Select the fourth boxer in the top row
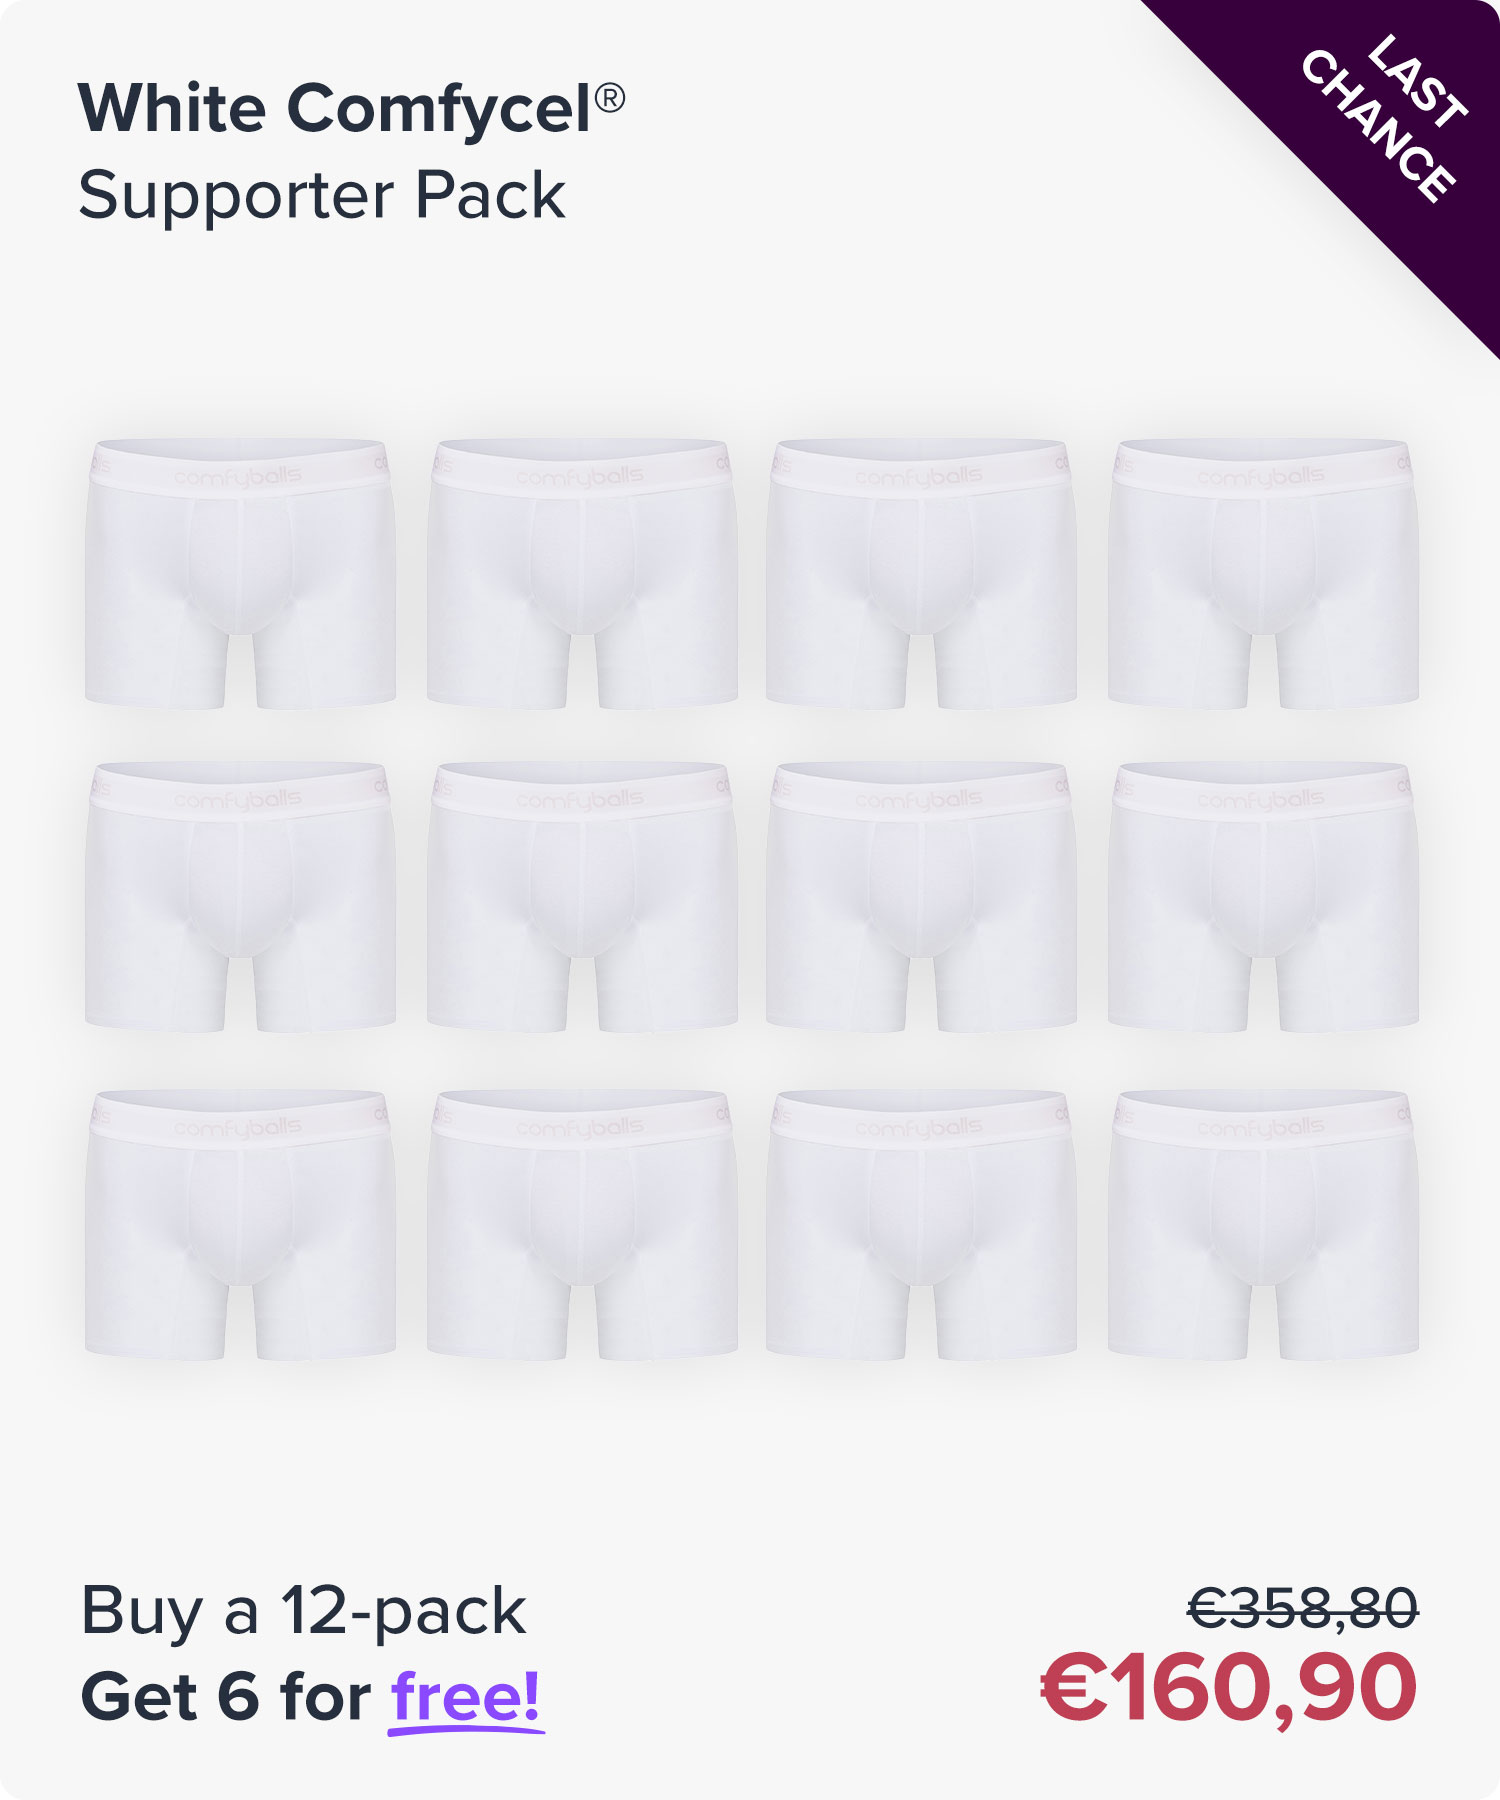The image size is (1500, 1800). 1263,574
